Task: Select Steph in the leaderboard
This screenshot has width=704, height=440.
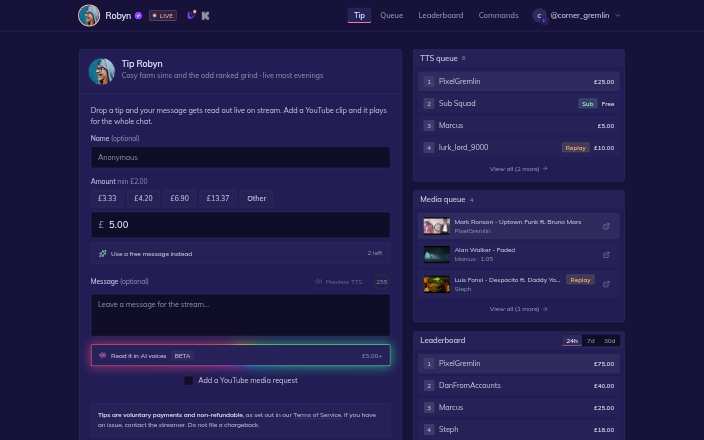Action: coord(519,430)
